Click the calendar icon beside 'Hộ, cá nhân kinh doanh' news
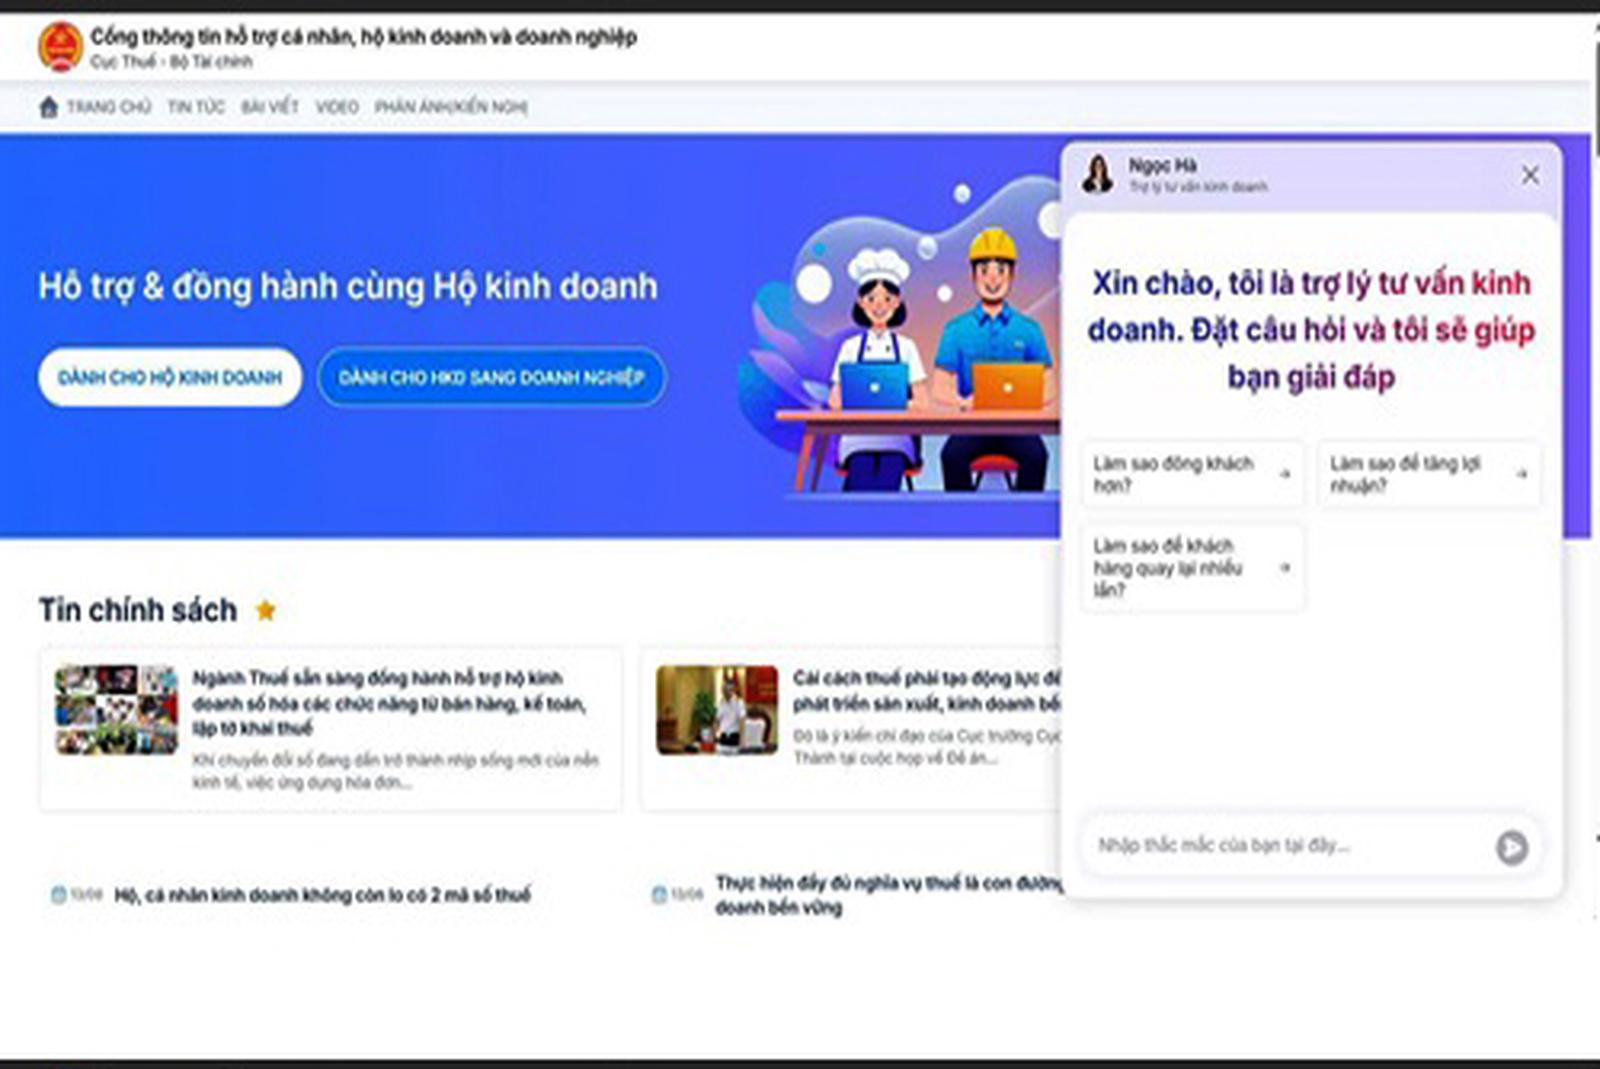 tap(59, 894)
